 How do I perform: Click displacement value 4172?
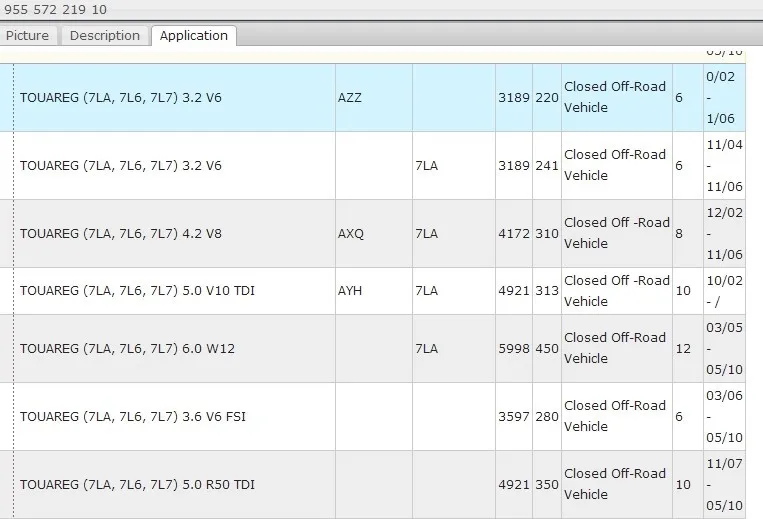click(x=514, y=233)
